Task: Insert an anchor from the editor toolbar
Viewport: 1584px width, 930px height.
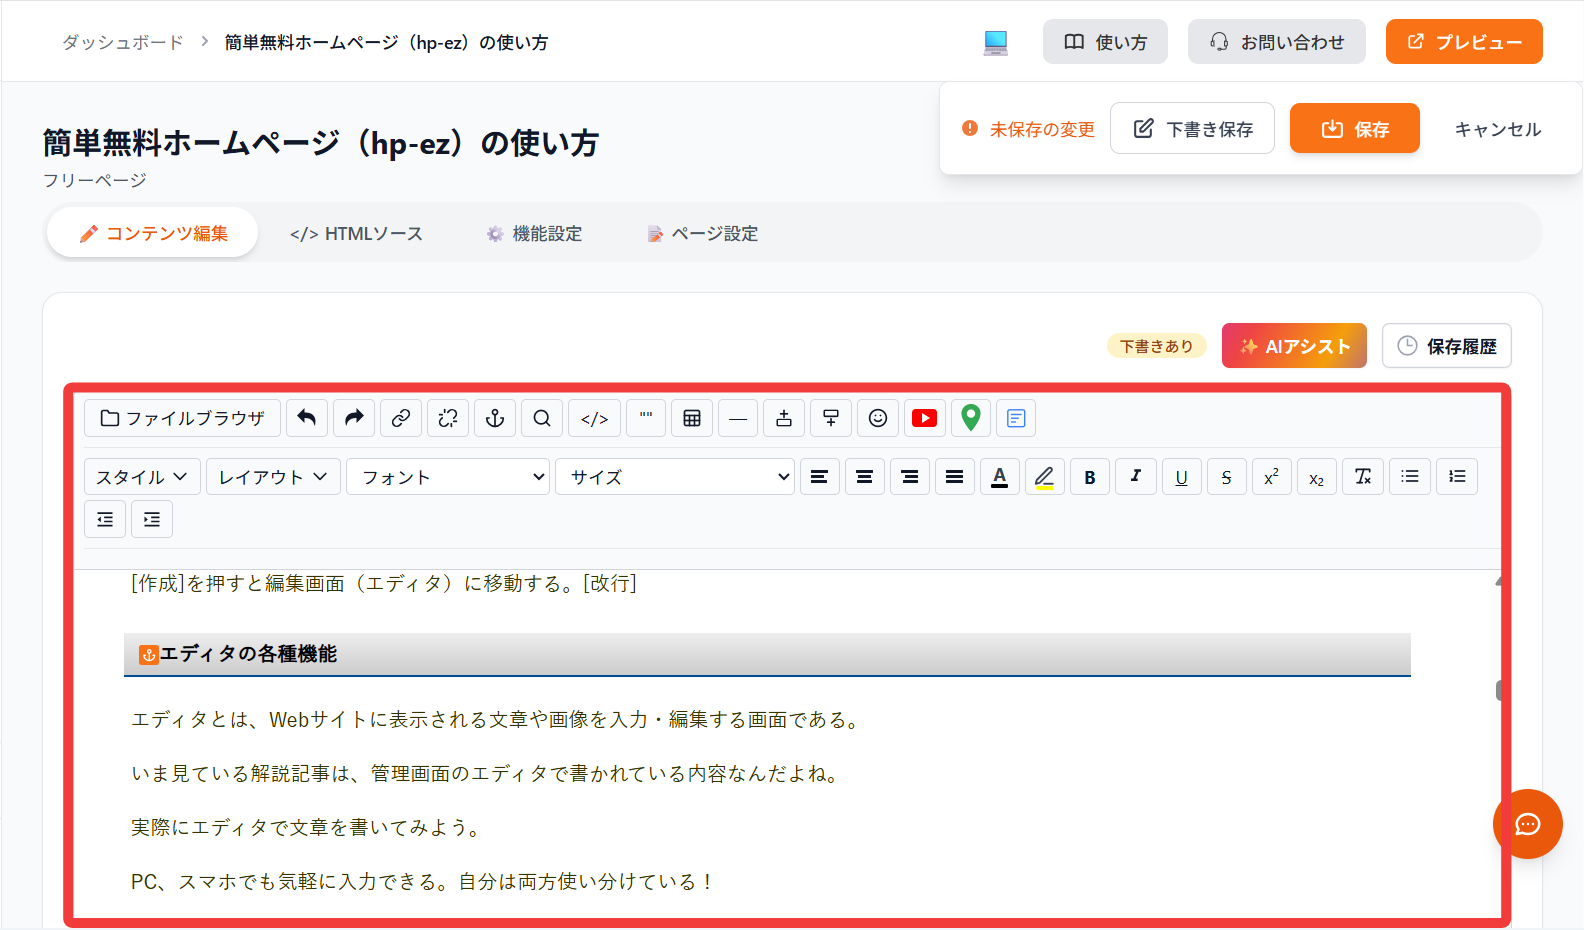Action: coord(495,418)
